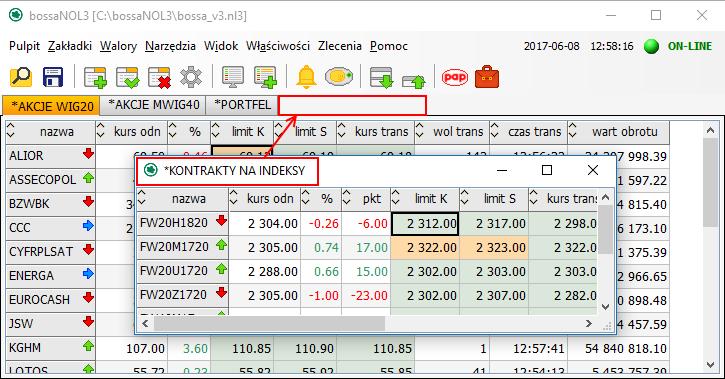Click down arrow of main table scrollbar
The height and width of the screenshot is (379, 725).
(x=711, y=365)
